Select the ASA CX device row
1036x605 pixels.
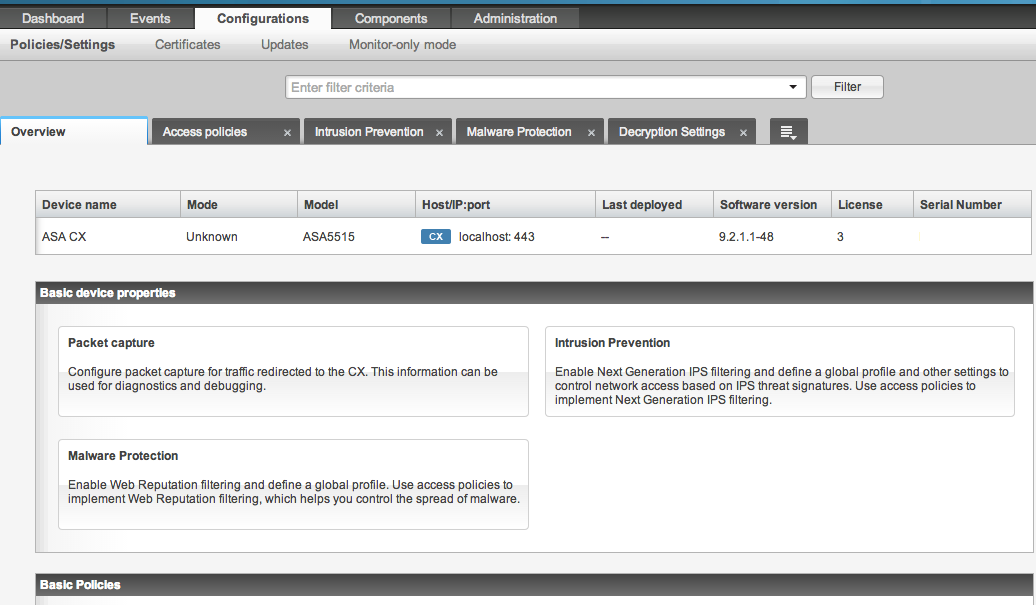tap(300, 237)
